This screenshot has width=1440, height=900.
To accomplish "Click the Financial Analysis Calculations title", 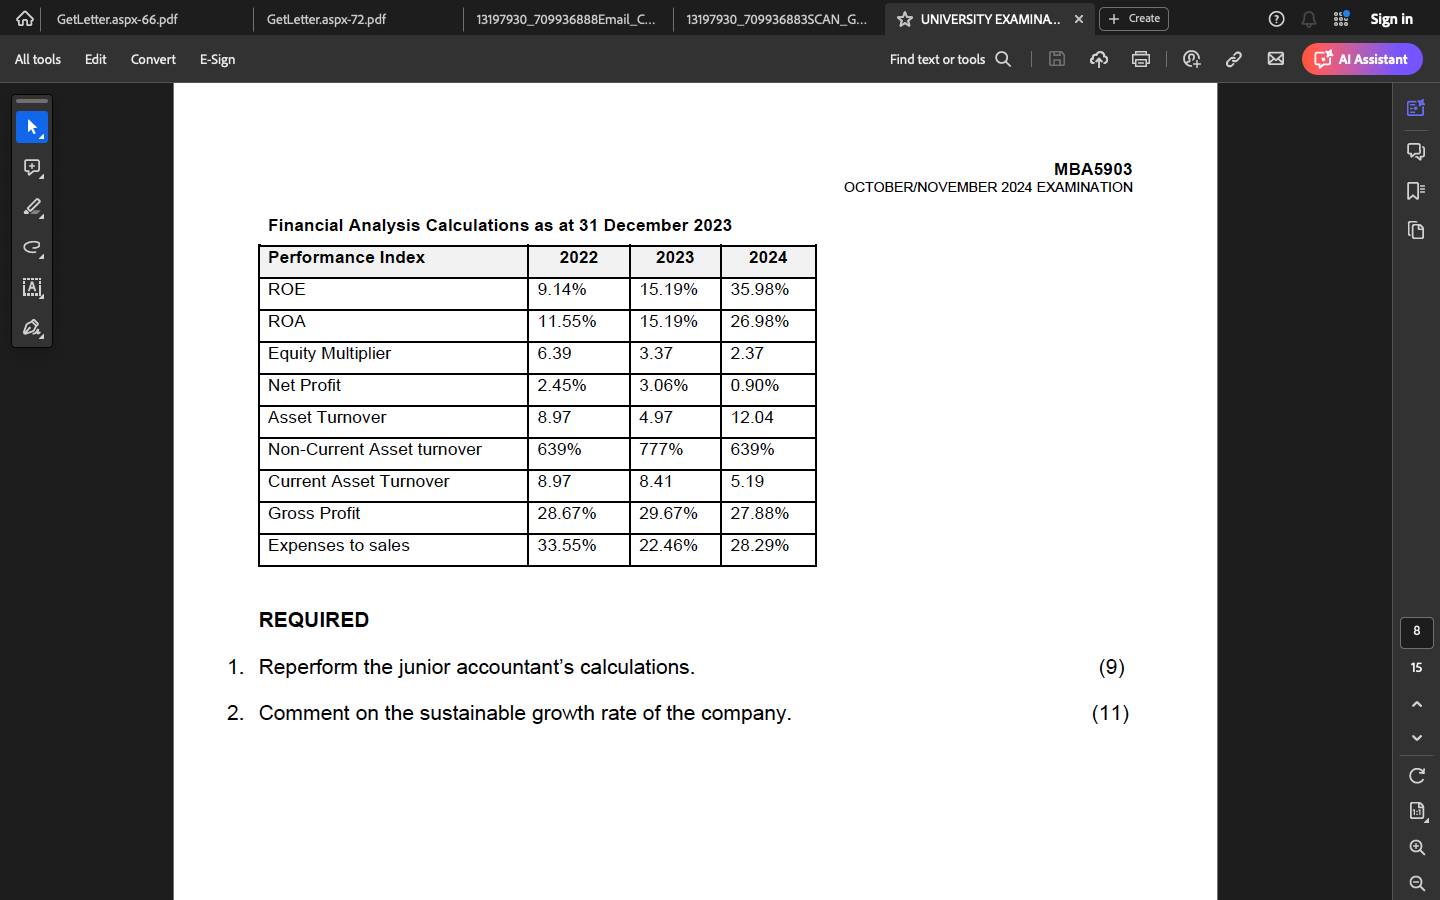I will coord(500,225).
